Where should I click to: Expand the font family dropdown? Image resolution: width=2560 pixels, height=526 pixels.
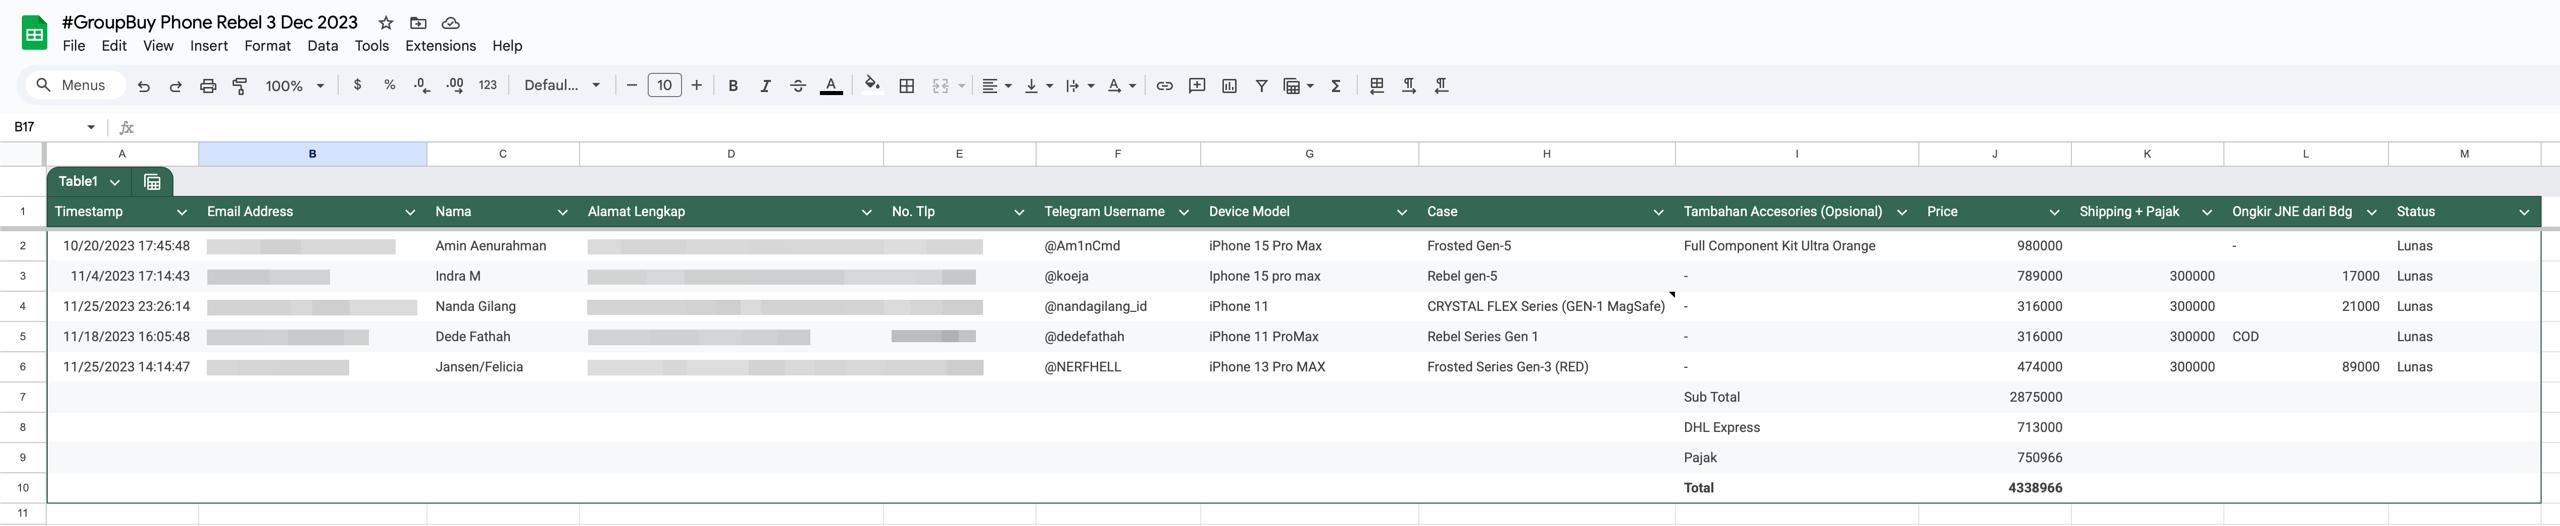[562, 86]
